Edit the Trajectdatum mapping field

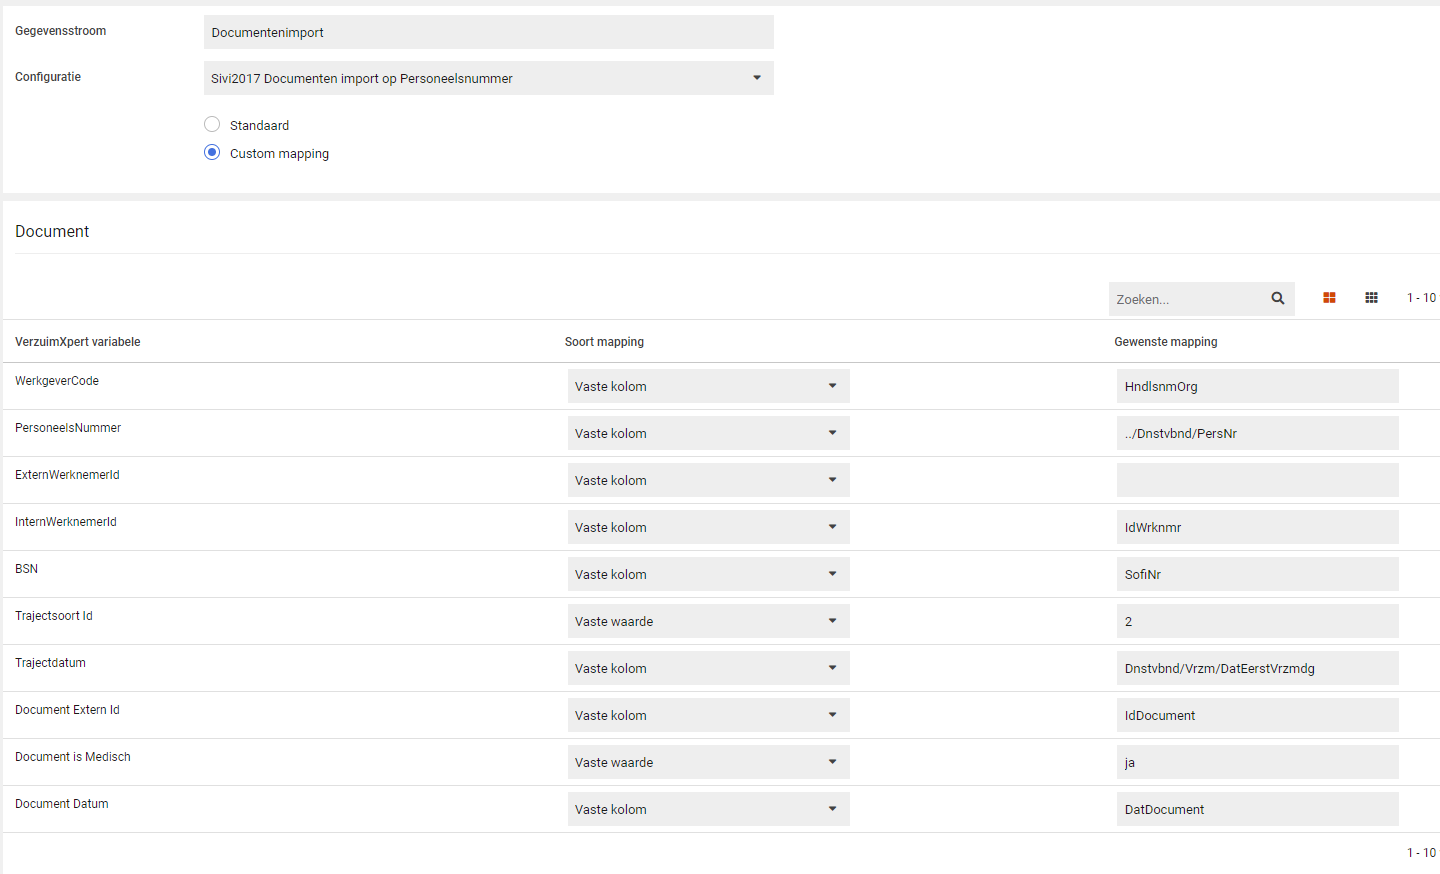point(1257,668)
